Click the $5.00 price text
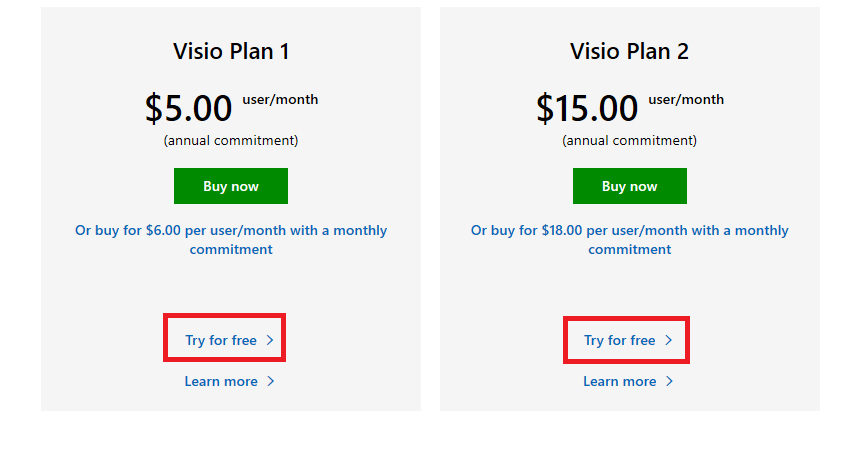 tap(189, 108)
